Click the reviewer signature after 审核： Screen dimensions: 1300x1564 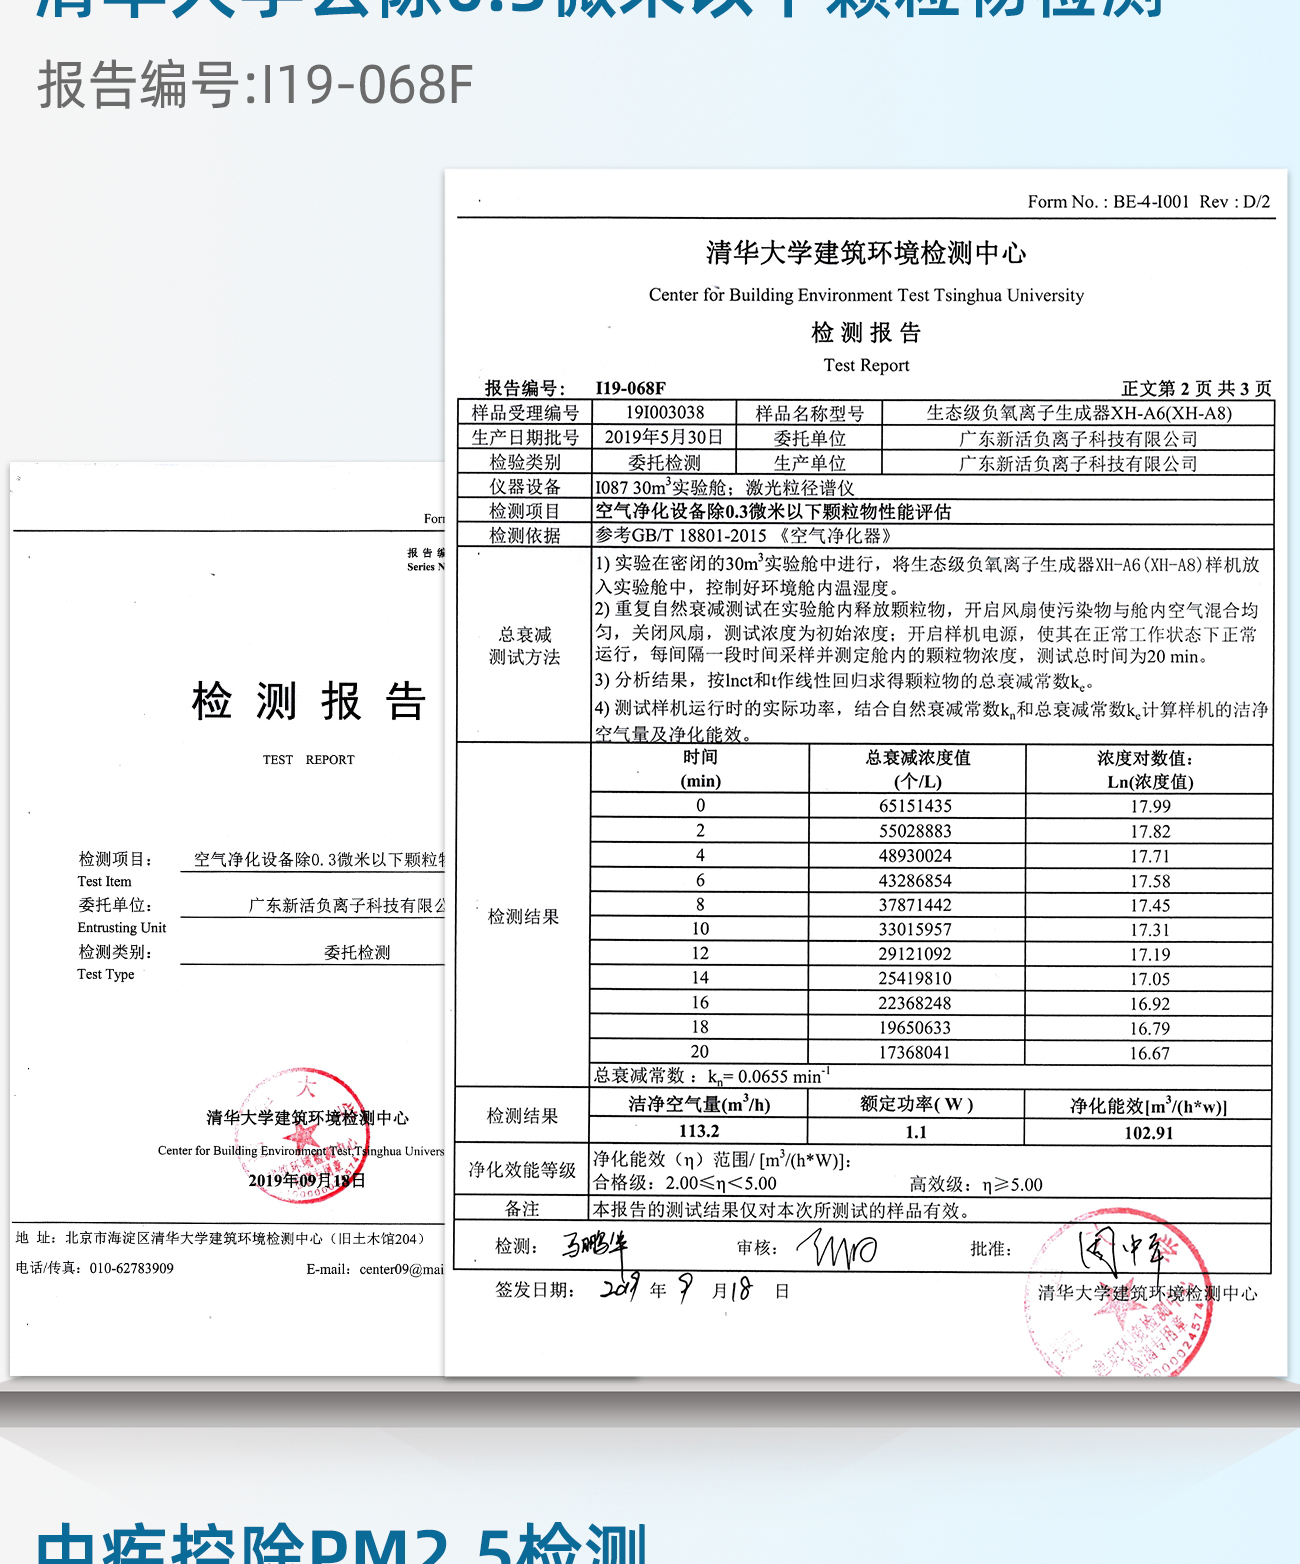pos(838,1248)
